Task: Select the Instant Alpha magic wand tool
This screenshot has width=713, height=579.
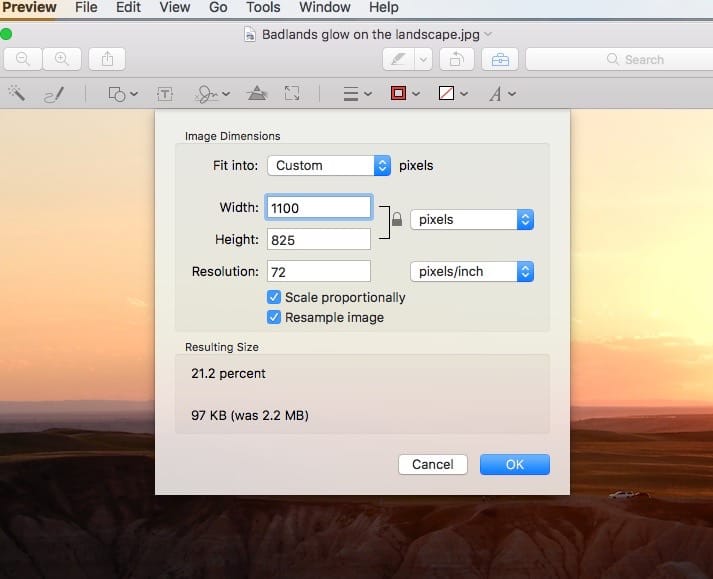Action: point(17,93)
